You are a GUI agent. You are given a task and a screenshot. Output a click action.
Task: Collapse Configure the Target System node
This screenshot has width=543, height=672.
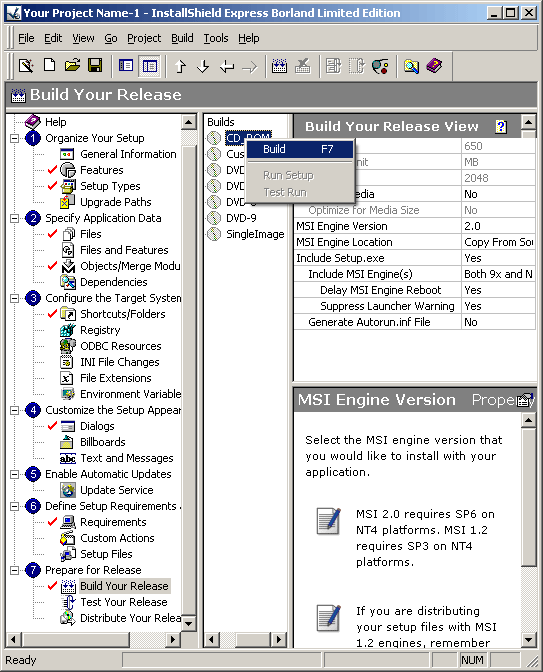(15, 298)
